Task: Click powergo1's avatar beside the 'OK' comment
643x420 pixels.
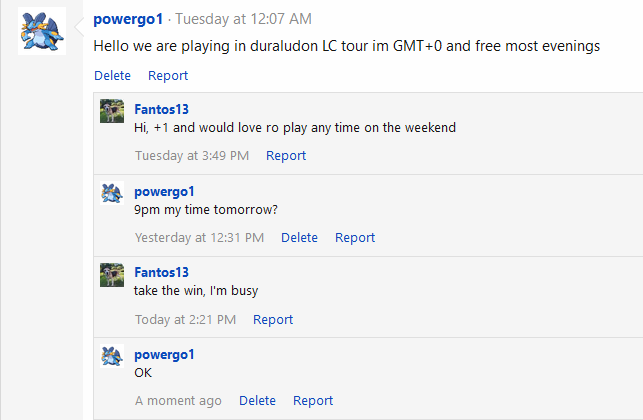Action: coord(112,356)
